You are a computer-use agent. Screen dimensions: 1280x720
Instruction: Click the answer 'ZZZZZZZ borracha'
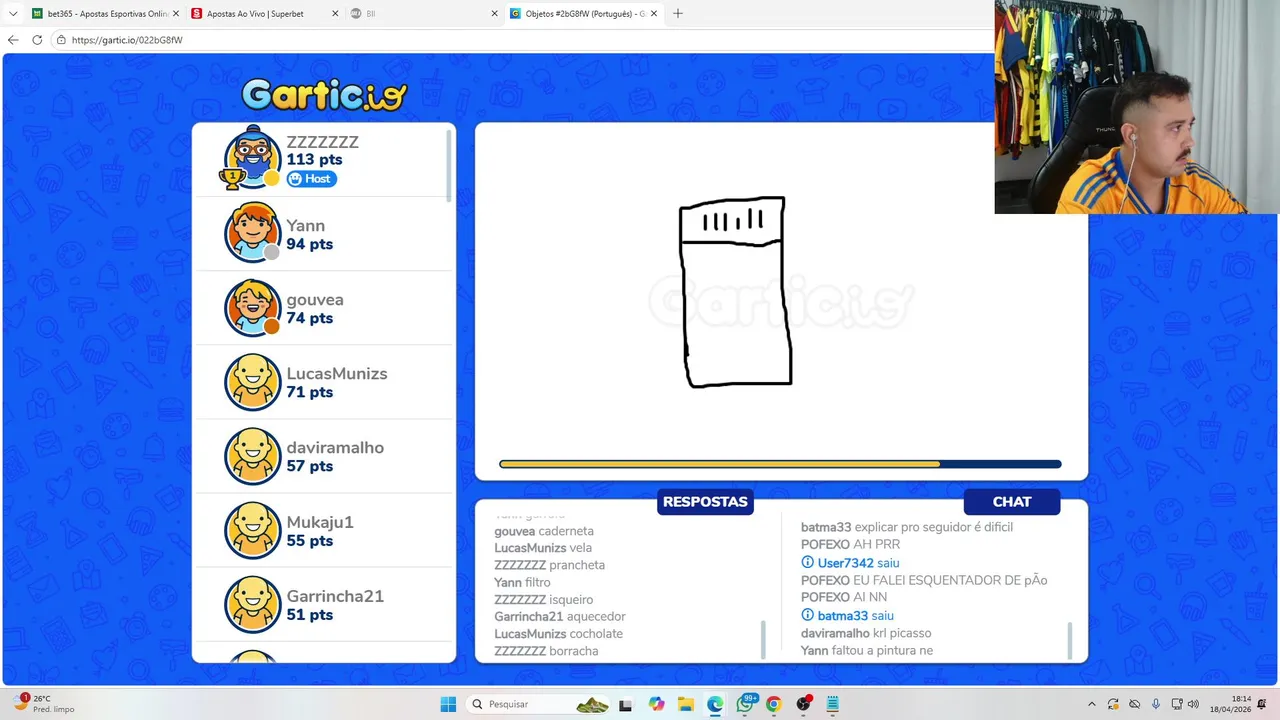pyautogui.click(x=546, y=651)
